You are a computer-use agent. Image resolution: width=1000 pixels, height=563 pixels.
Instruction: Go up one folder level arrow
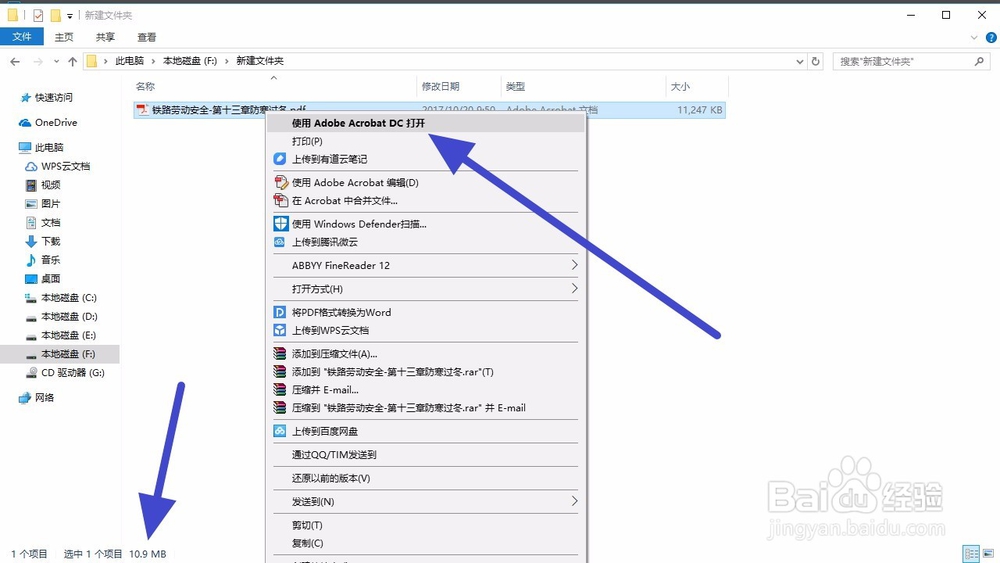click(x=72, y=61)
